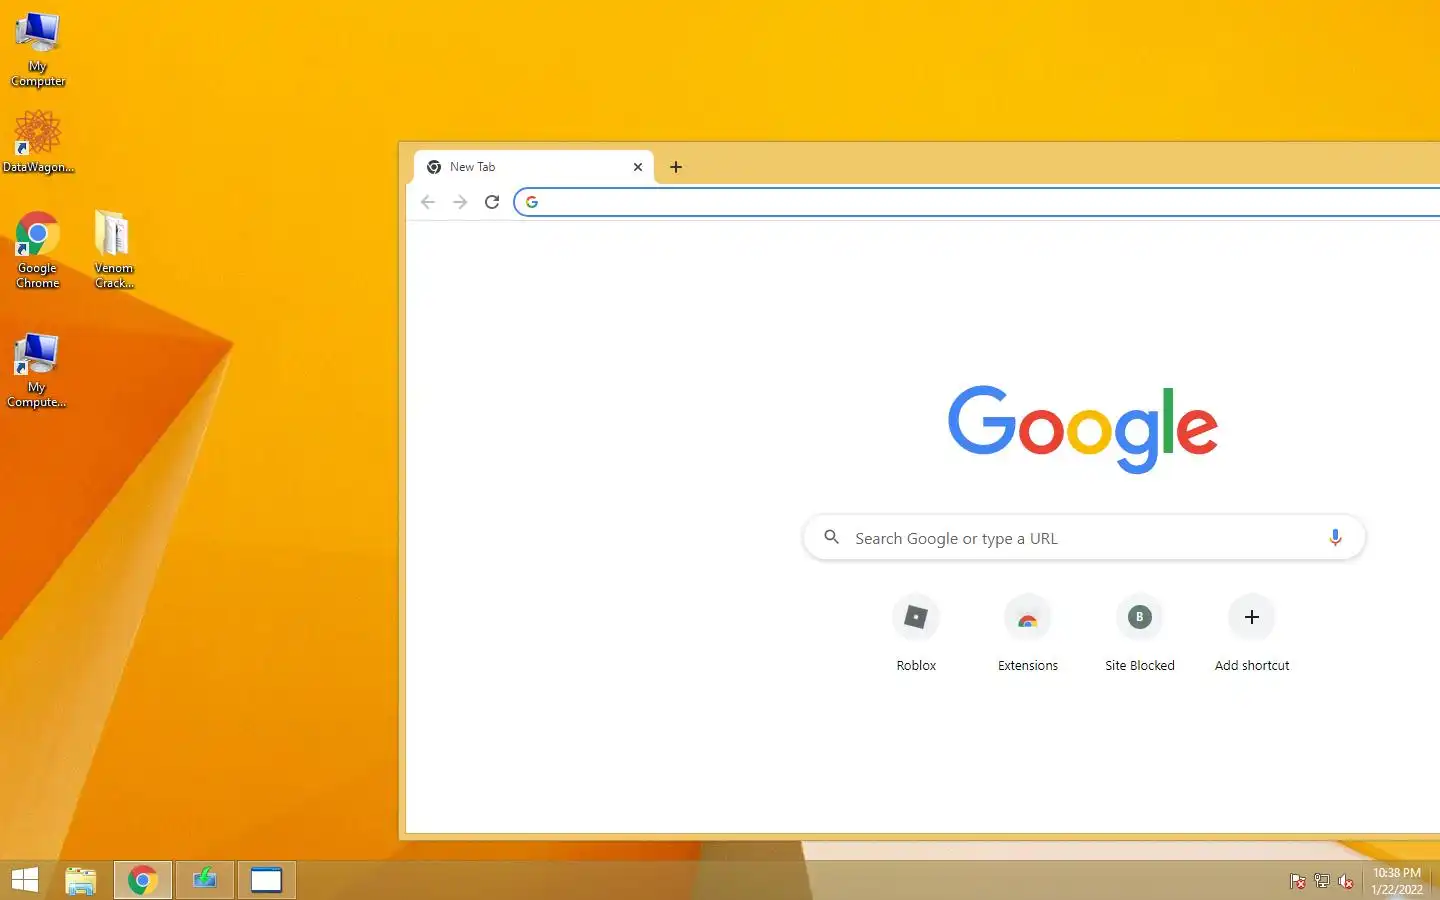Screen dimensions: 1440x900
Task: Click the Roblox label text
Action: (x=916, y=666)
